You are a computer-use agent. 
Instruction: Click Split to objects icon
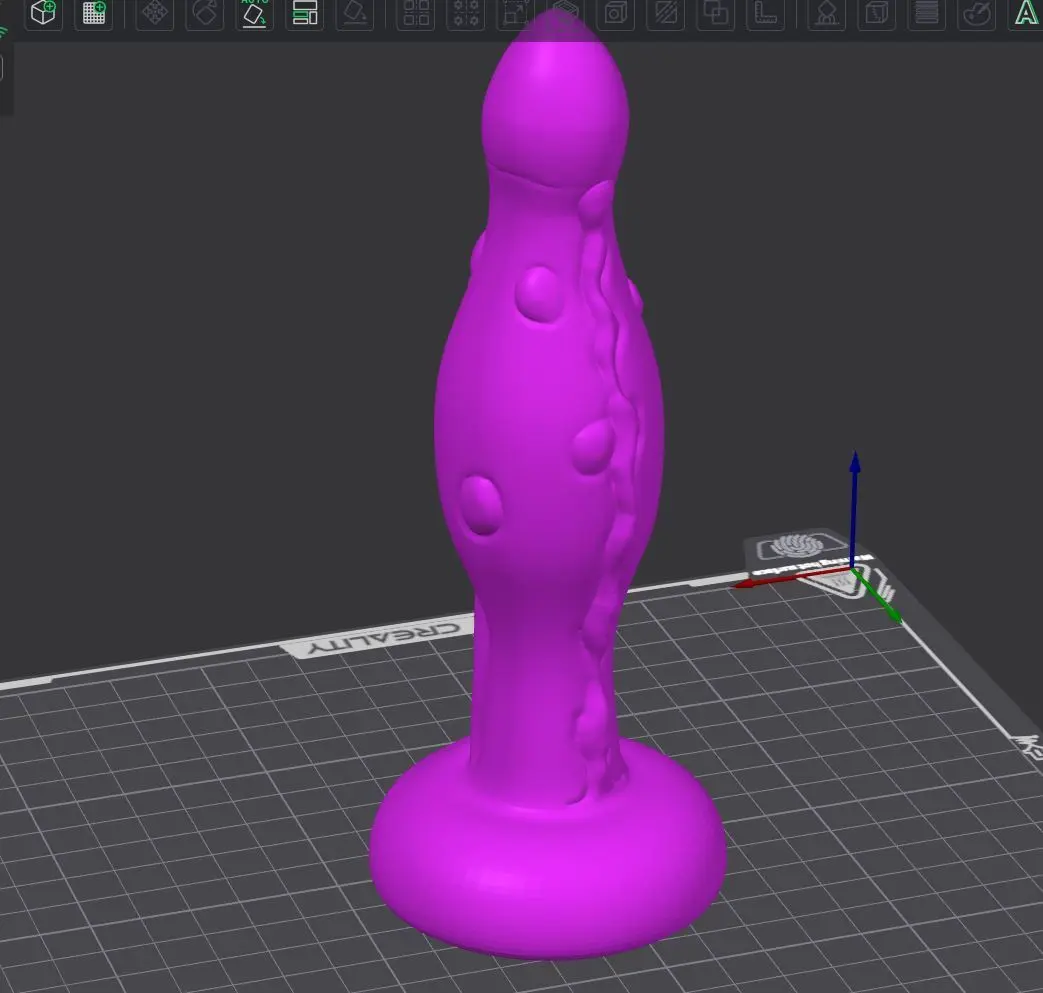(416, 13)
